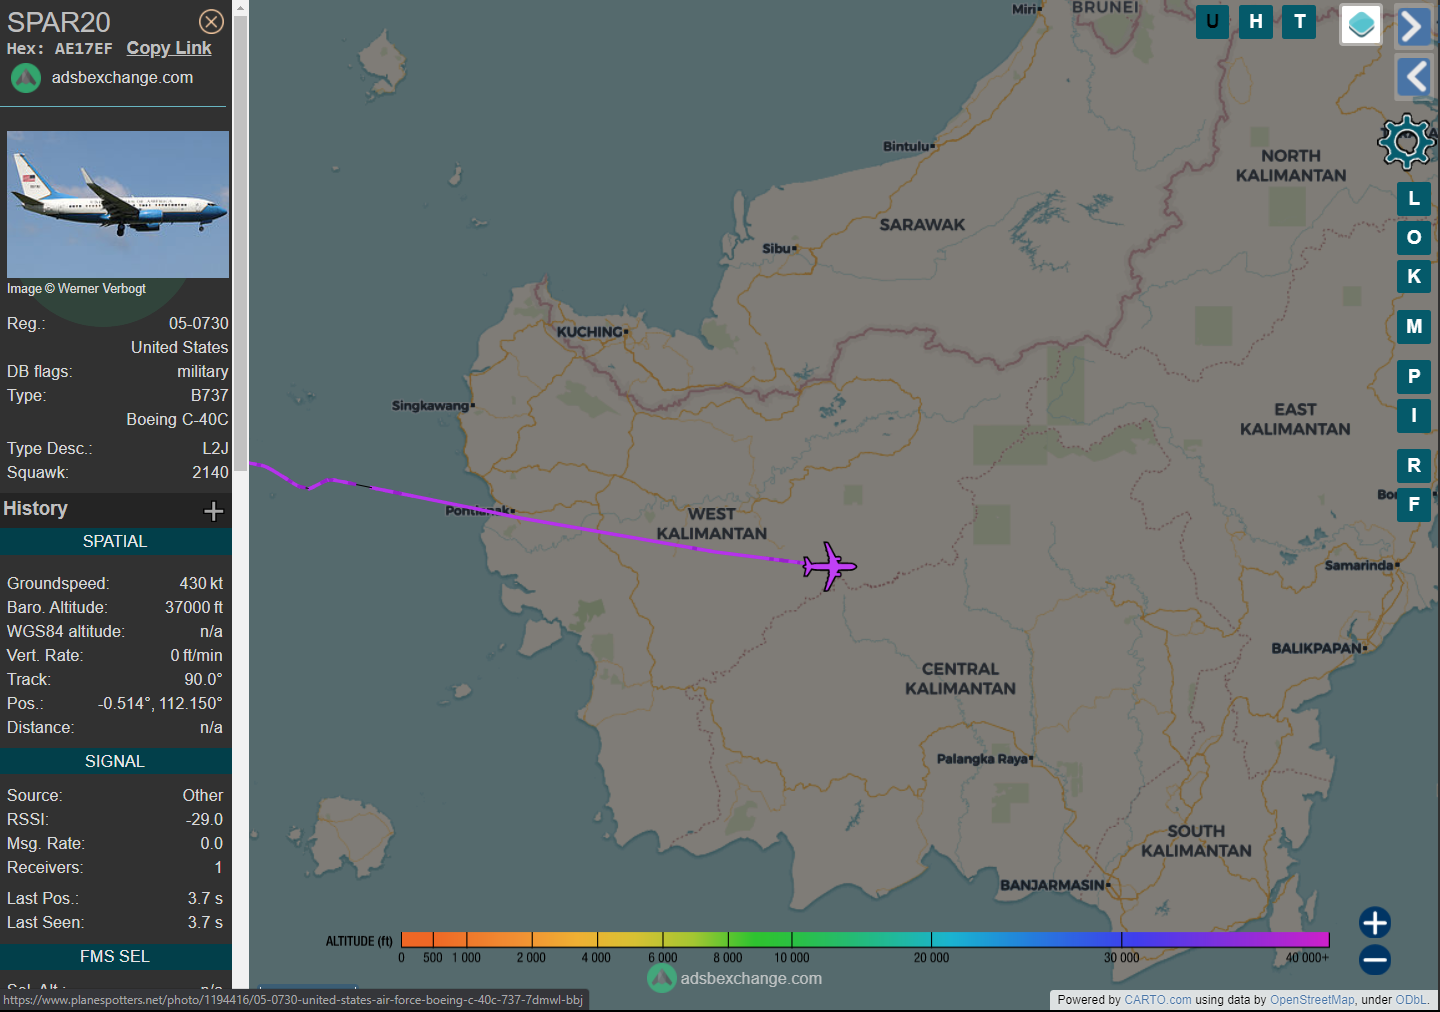Click the Pontianak city label on map
This screenshot has width=1440, height=1012.
pyautogui.click(x=480, y=511)
